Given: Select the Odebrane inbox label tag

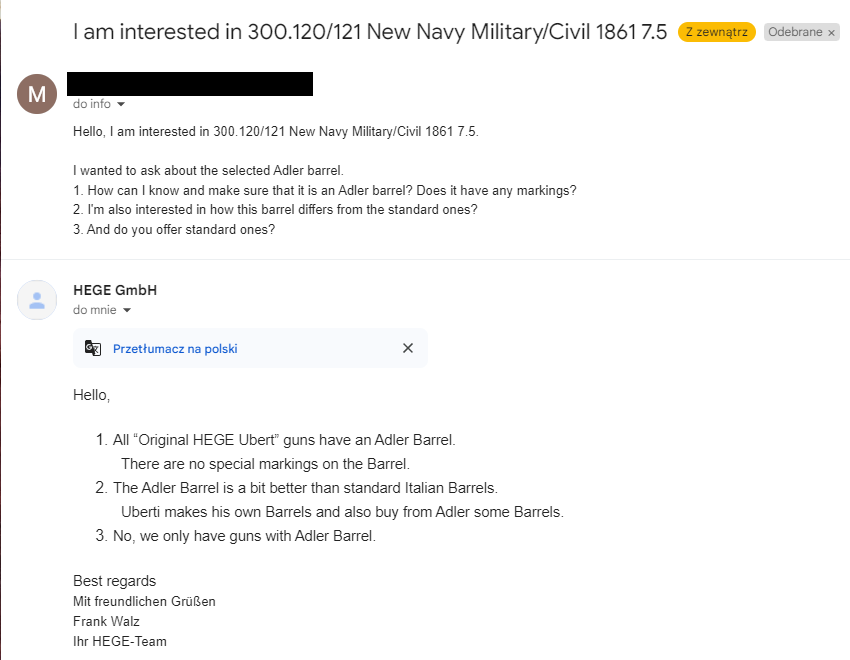Looking at the screenshot, I should (x=795, y=32).
